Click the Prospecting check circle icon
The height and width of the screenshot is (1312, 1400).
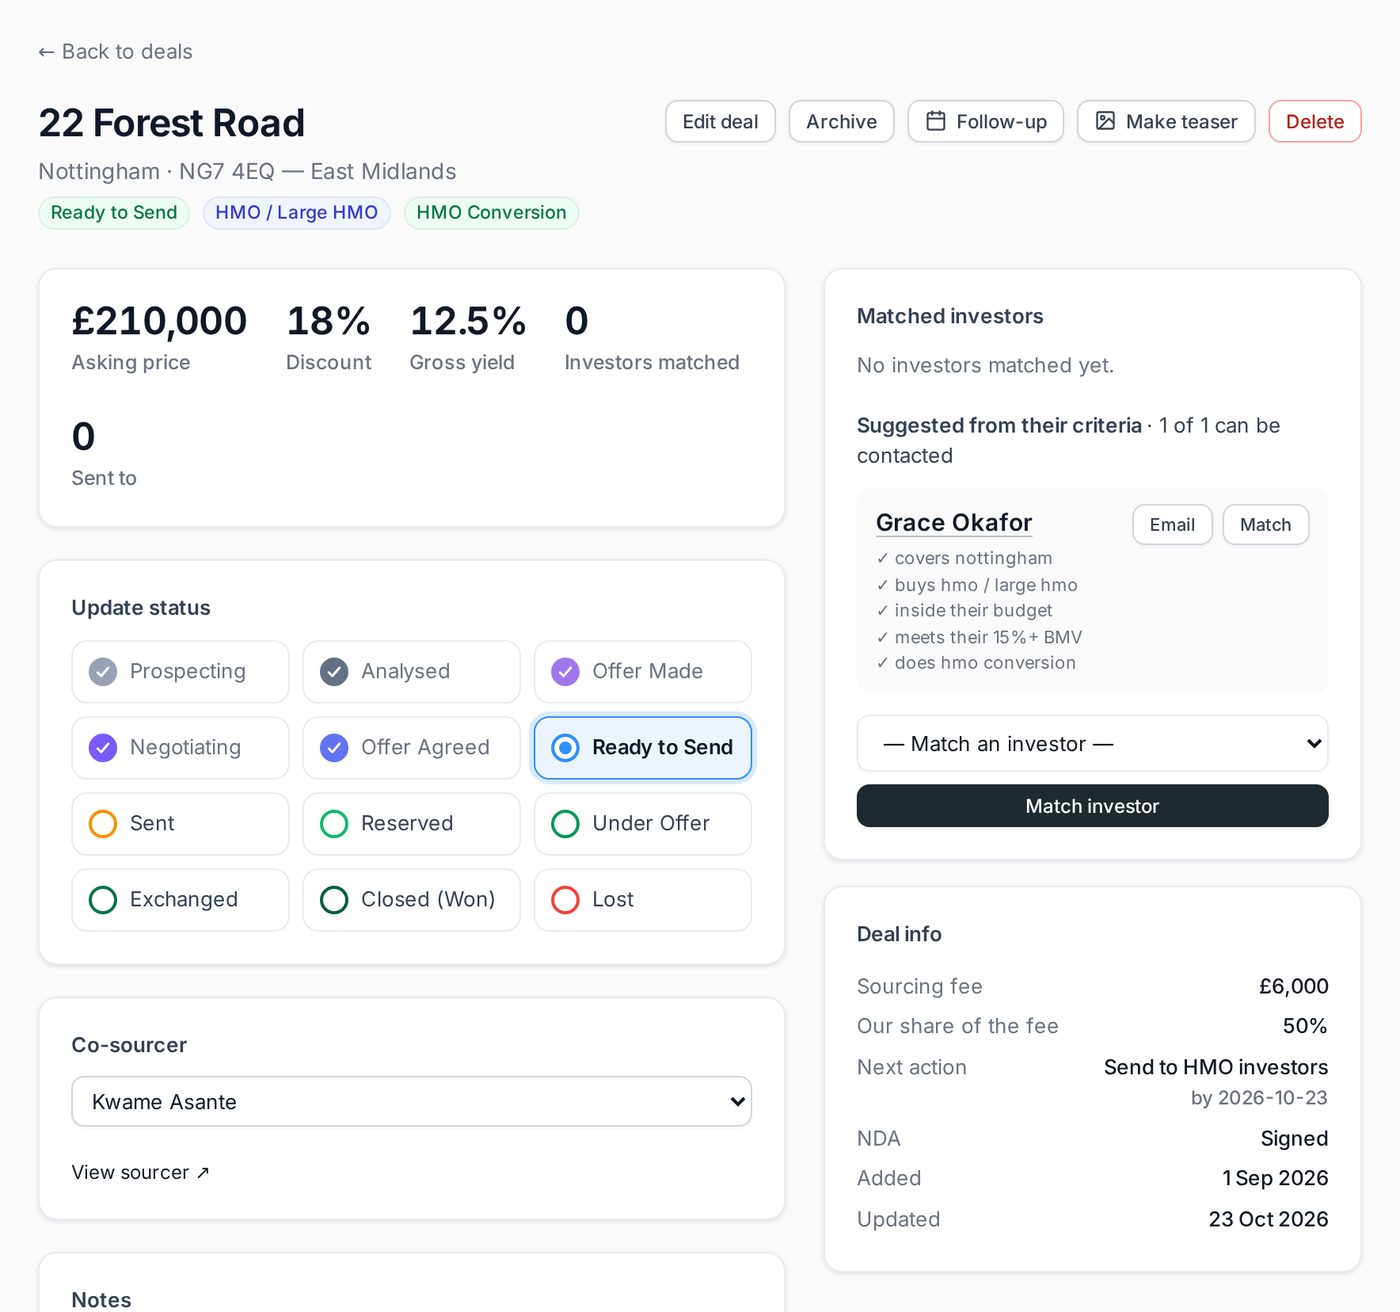pyautogui.click(x=103, y=672)
